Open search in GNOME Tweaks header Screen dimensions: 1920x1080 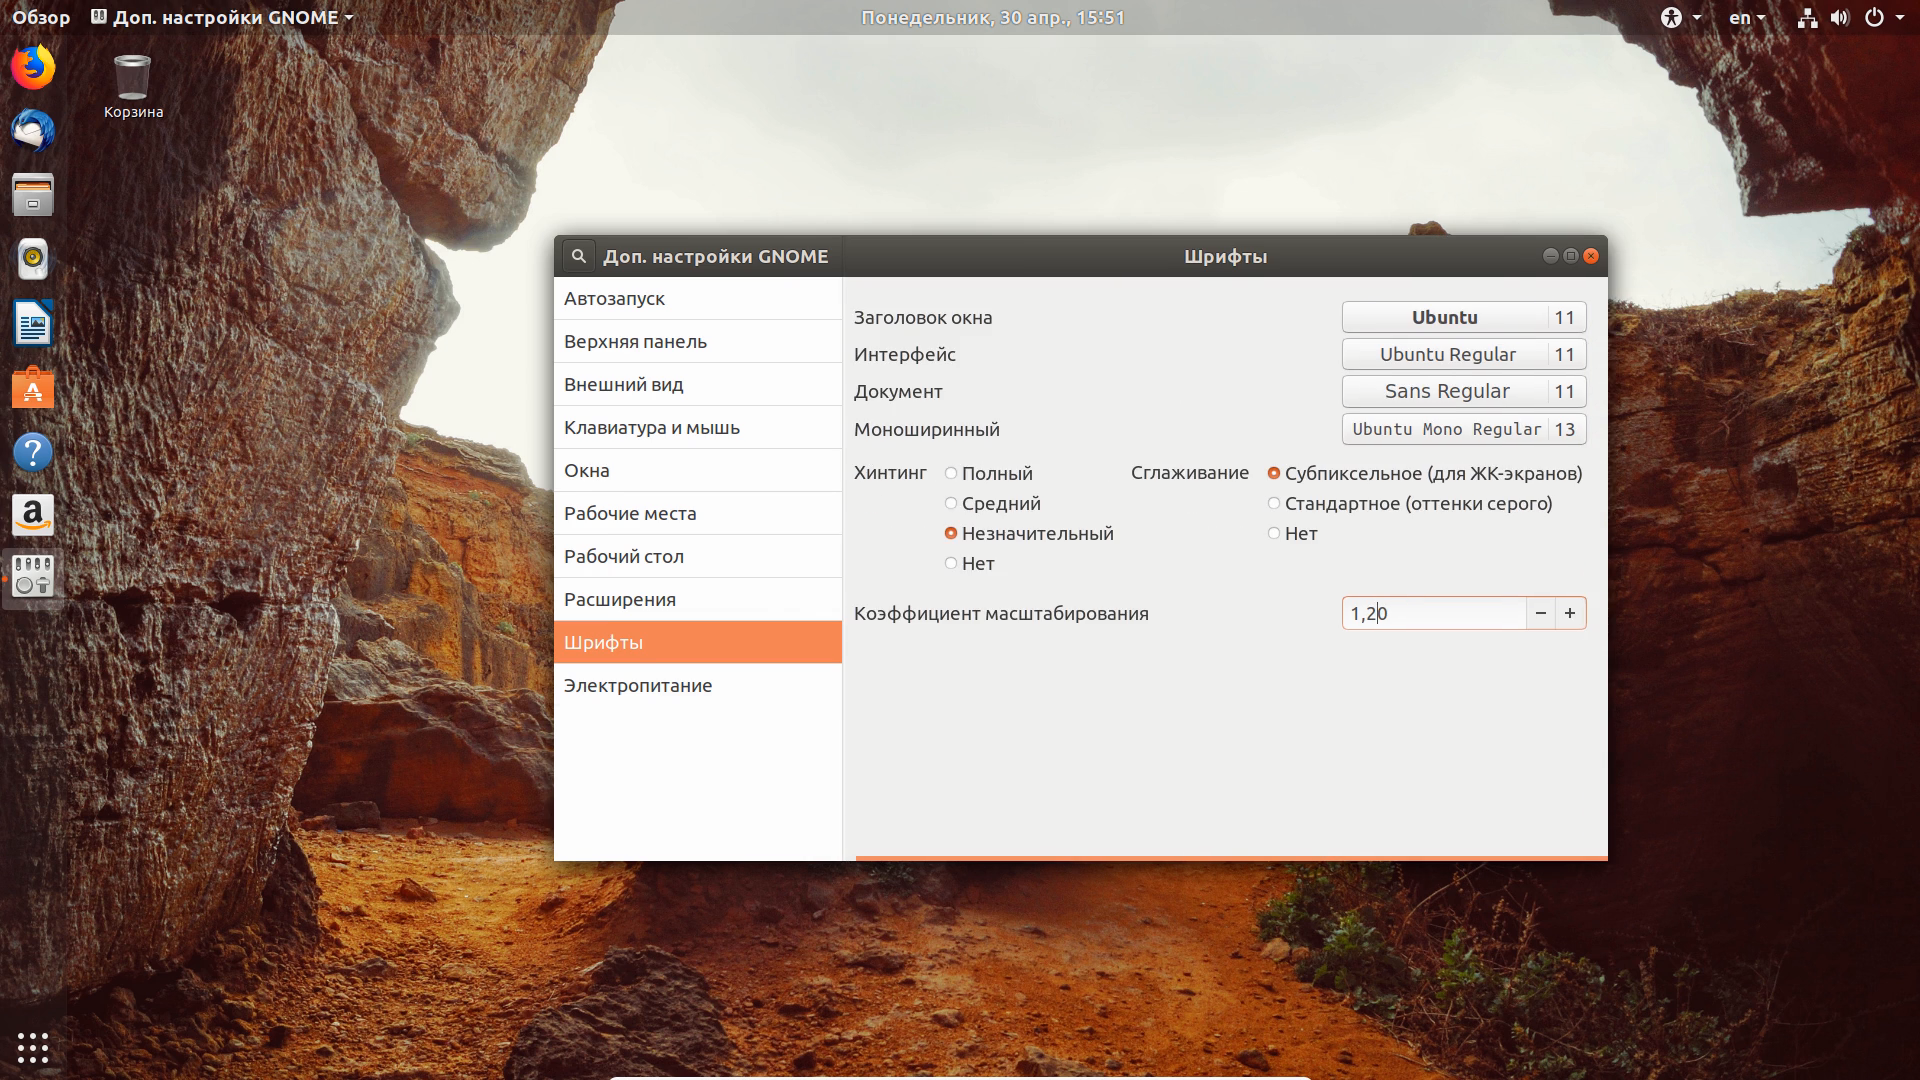click(578, 256)
